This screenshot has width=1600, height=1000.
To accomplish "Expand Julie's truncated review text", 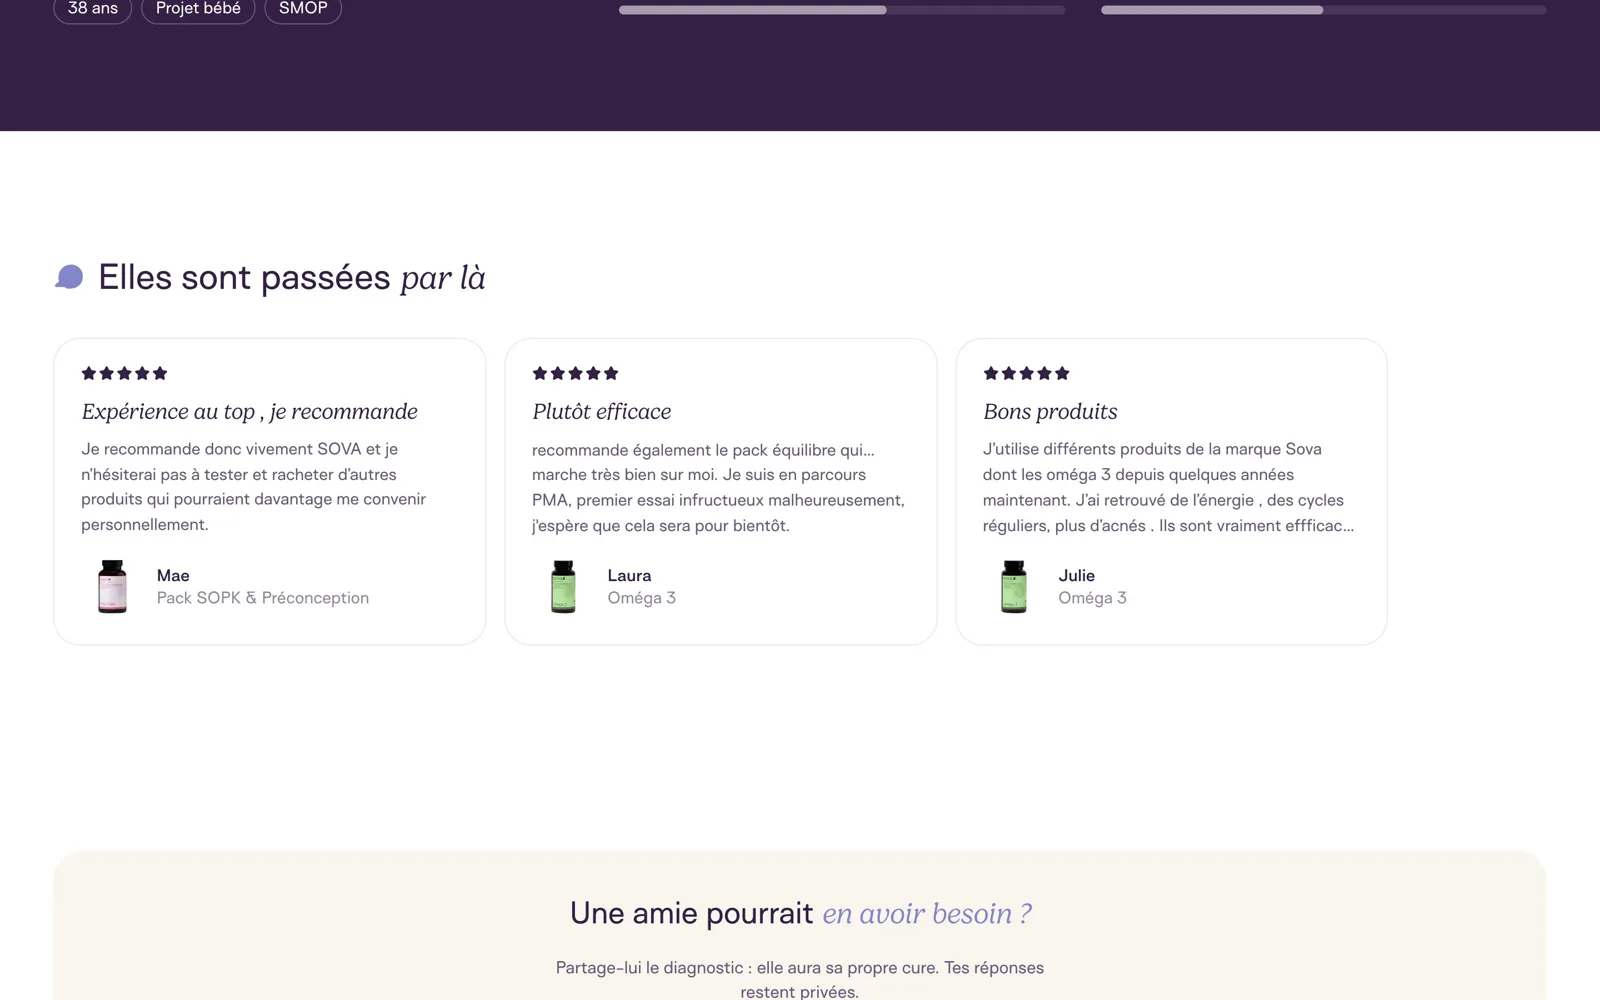I will coord(1168,487).
